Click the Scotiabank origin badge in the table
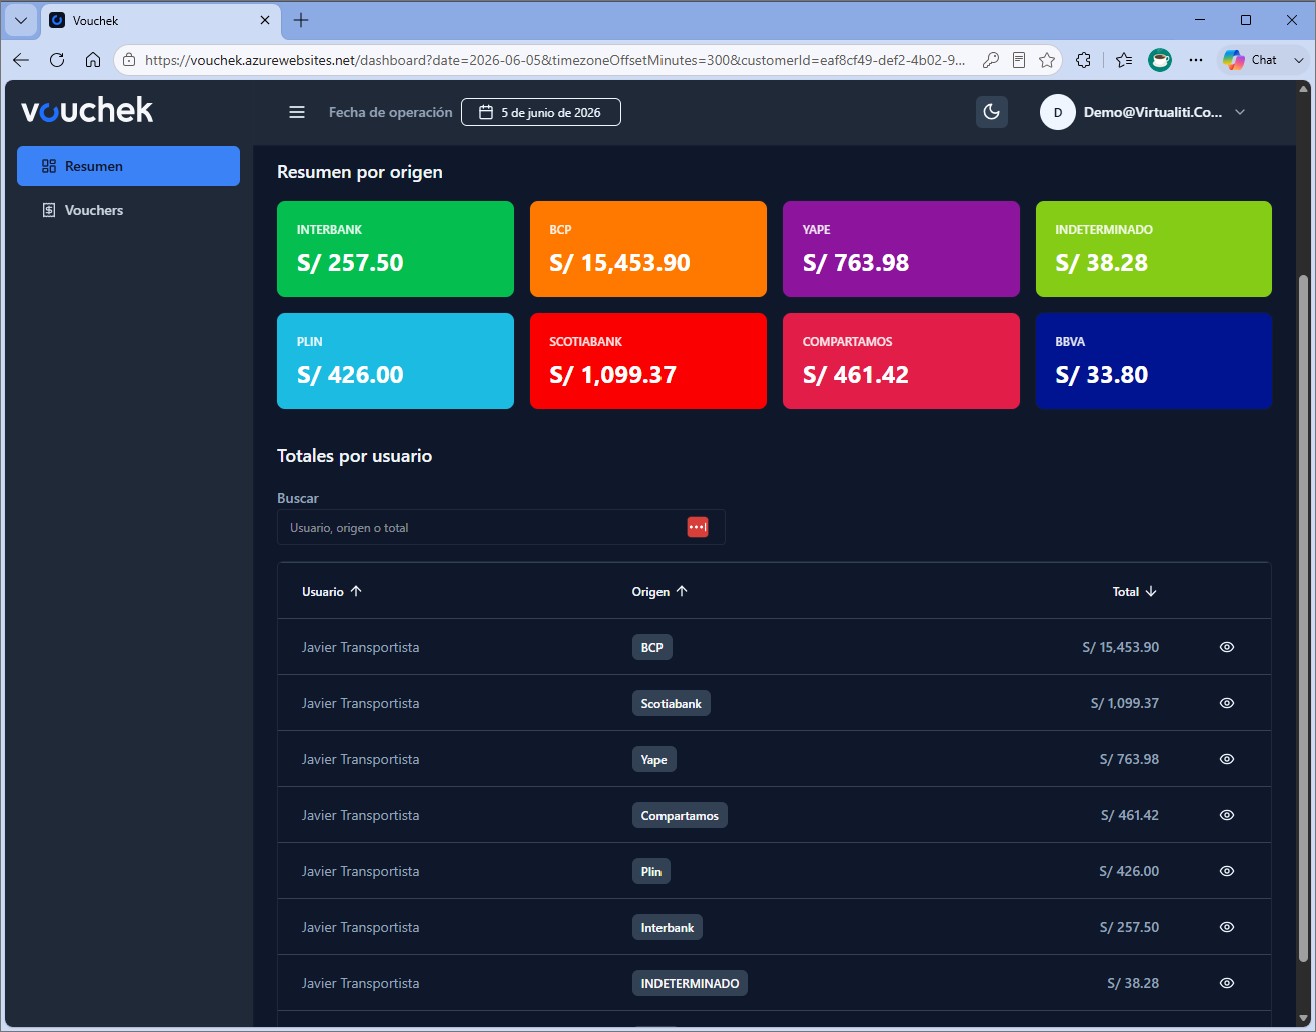This screenshot has width=1316, height=1032. click(671, 703)
